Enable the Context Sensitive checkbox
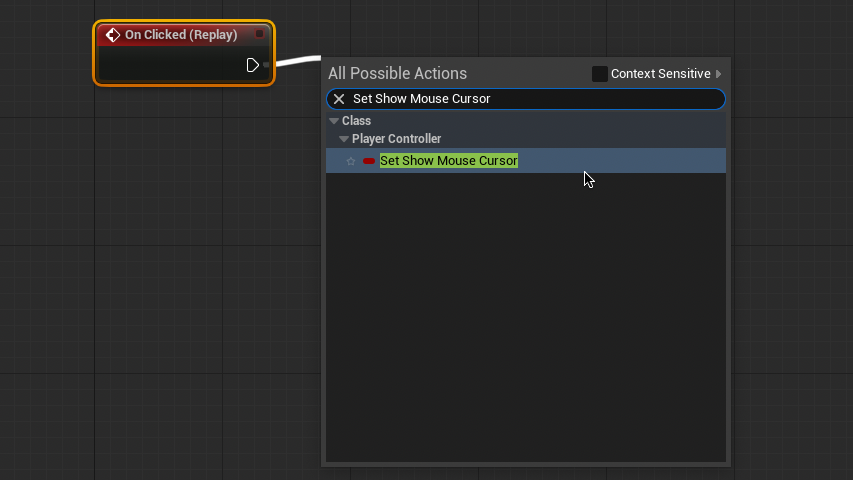 599,74
